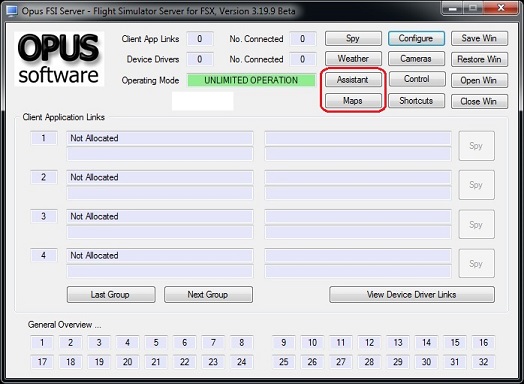524x384 pixels.
Task: Click overview indicator 24
Action: pos(241,362)
